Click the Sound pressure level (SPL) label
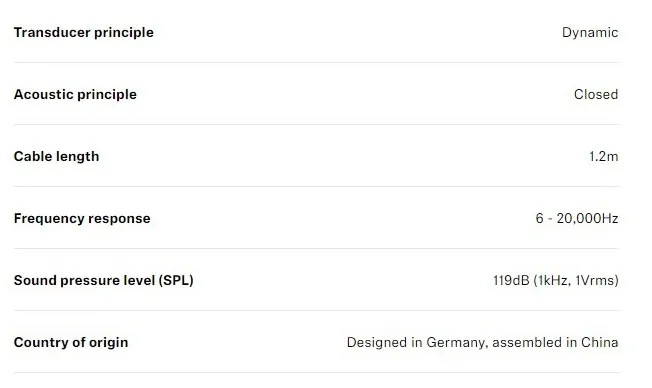 [x=104, y=280]
